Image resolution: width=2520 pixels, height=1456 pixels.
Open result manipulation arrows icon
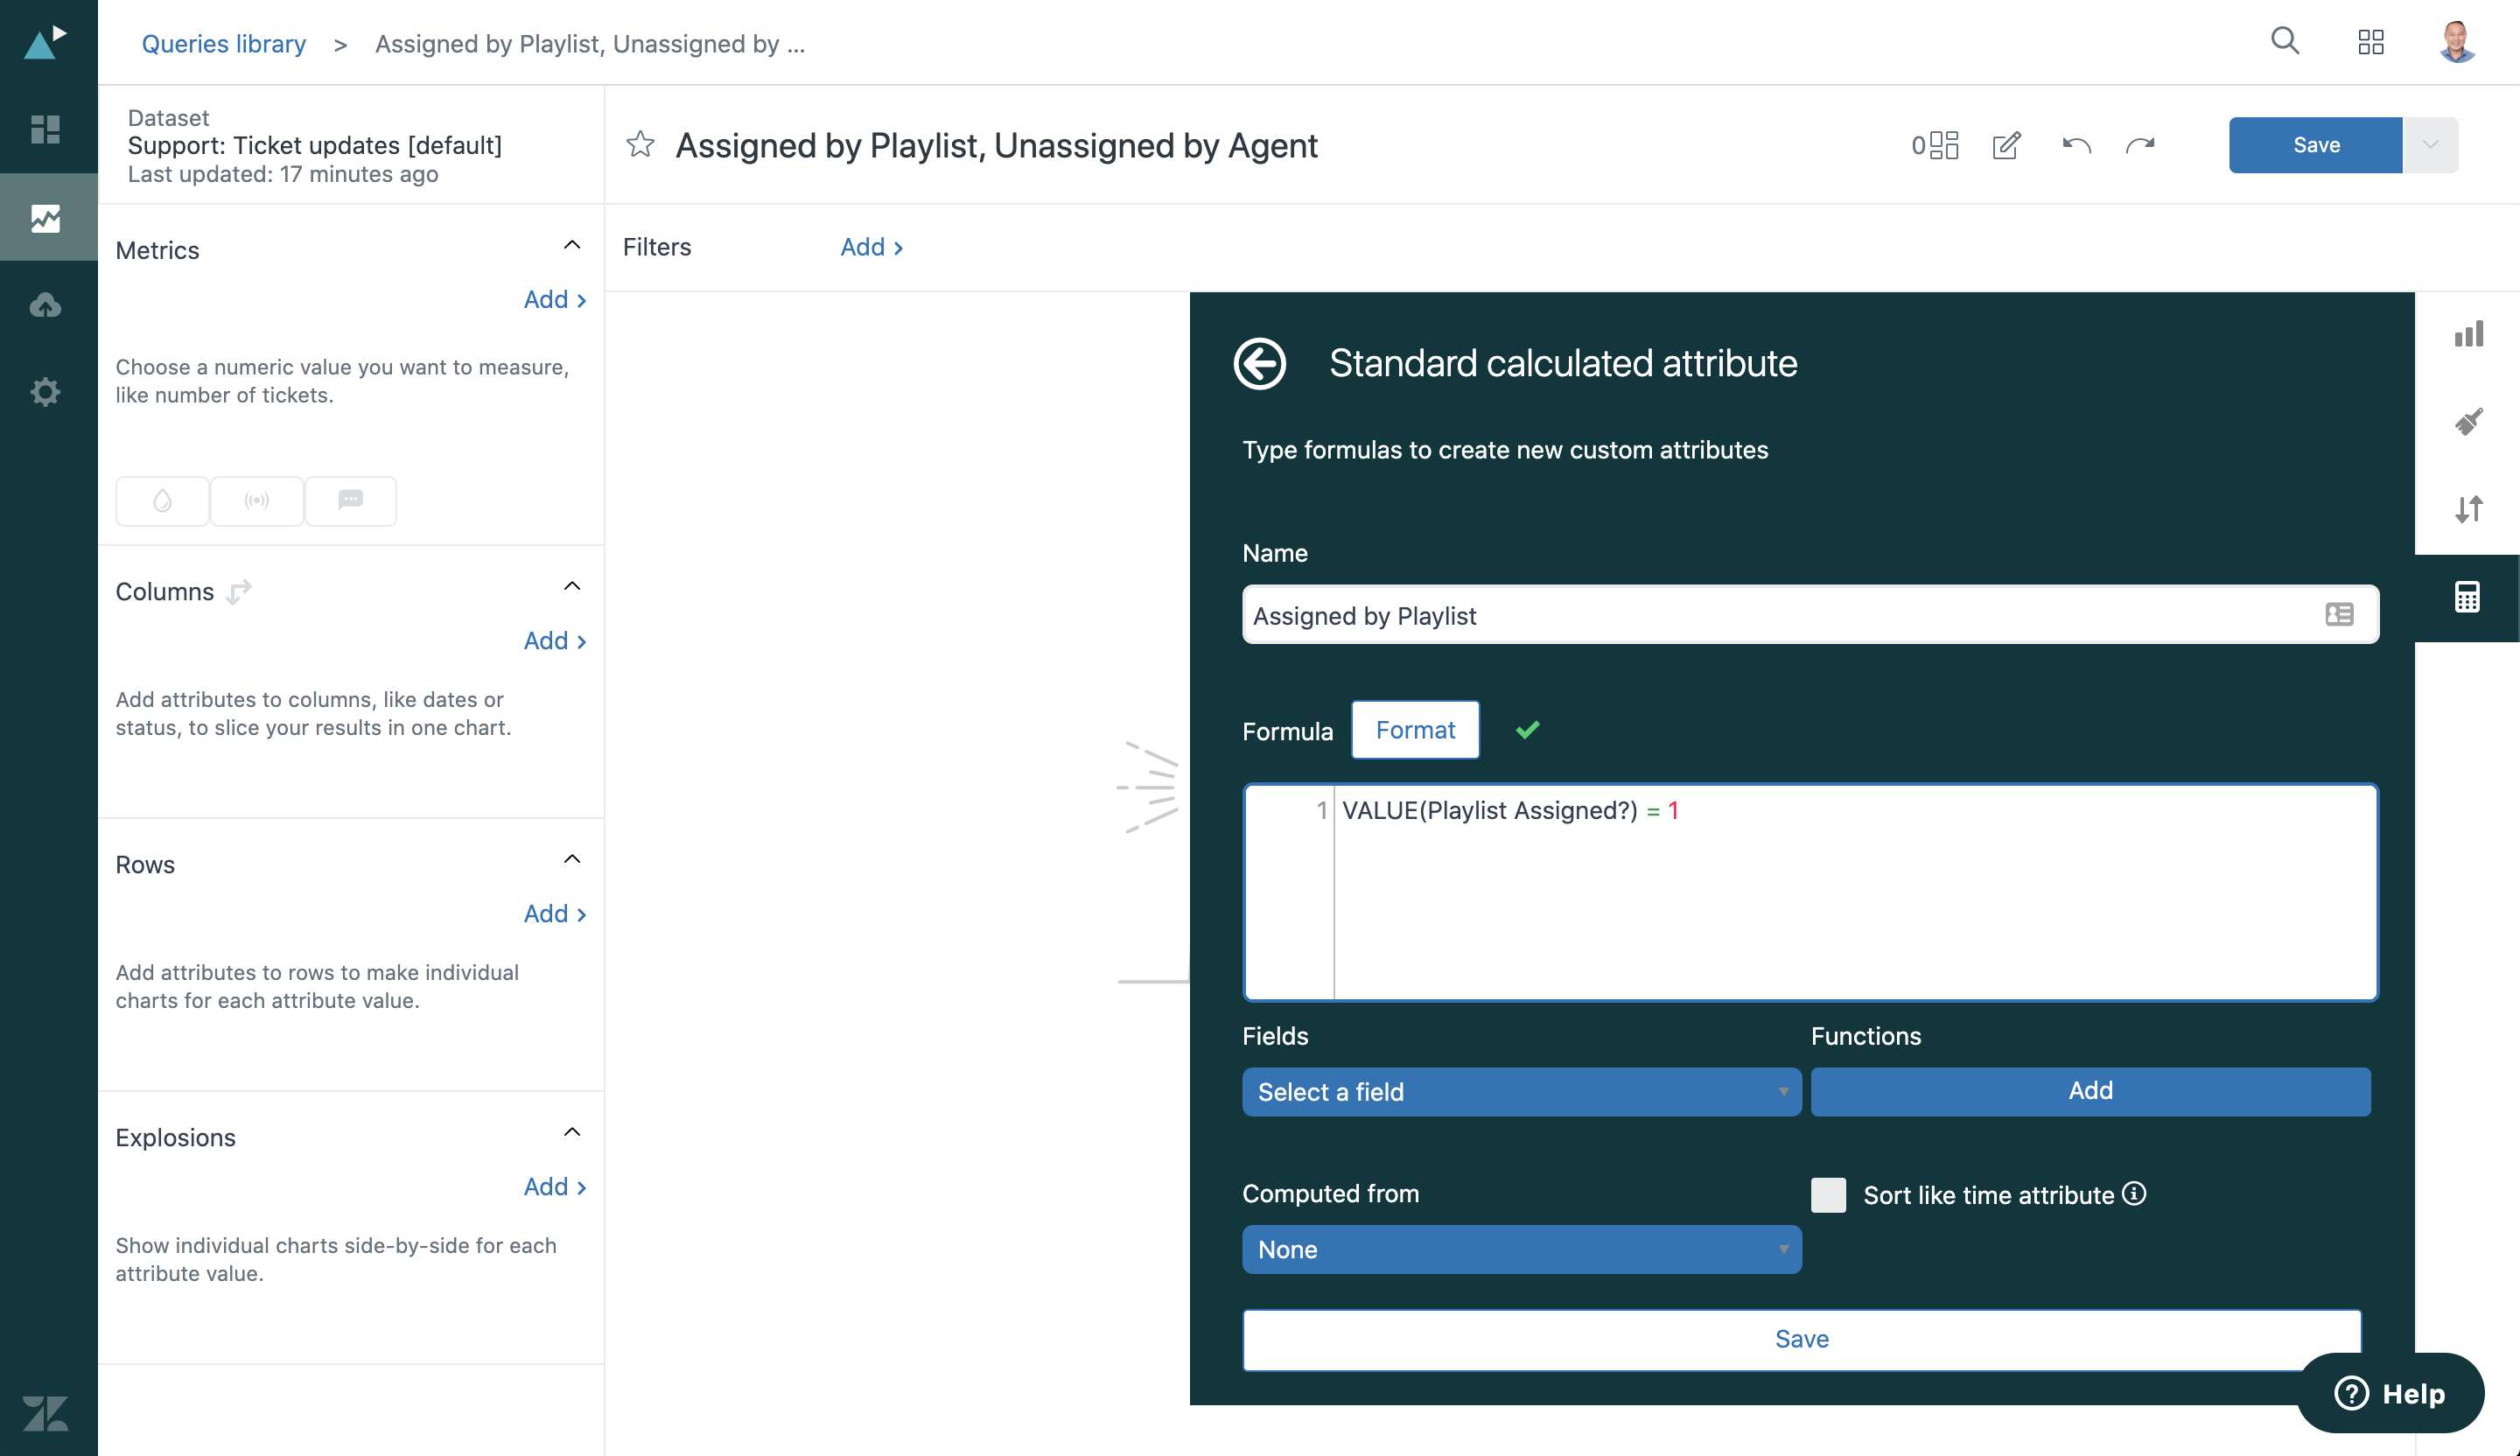2468,509
